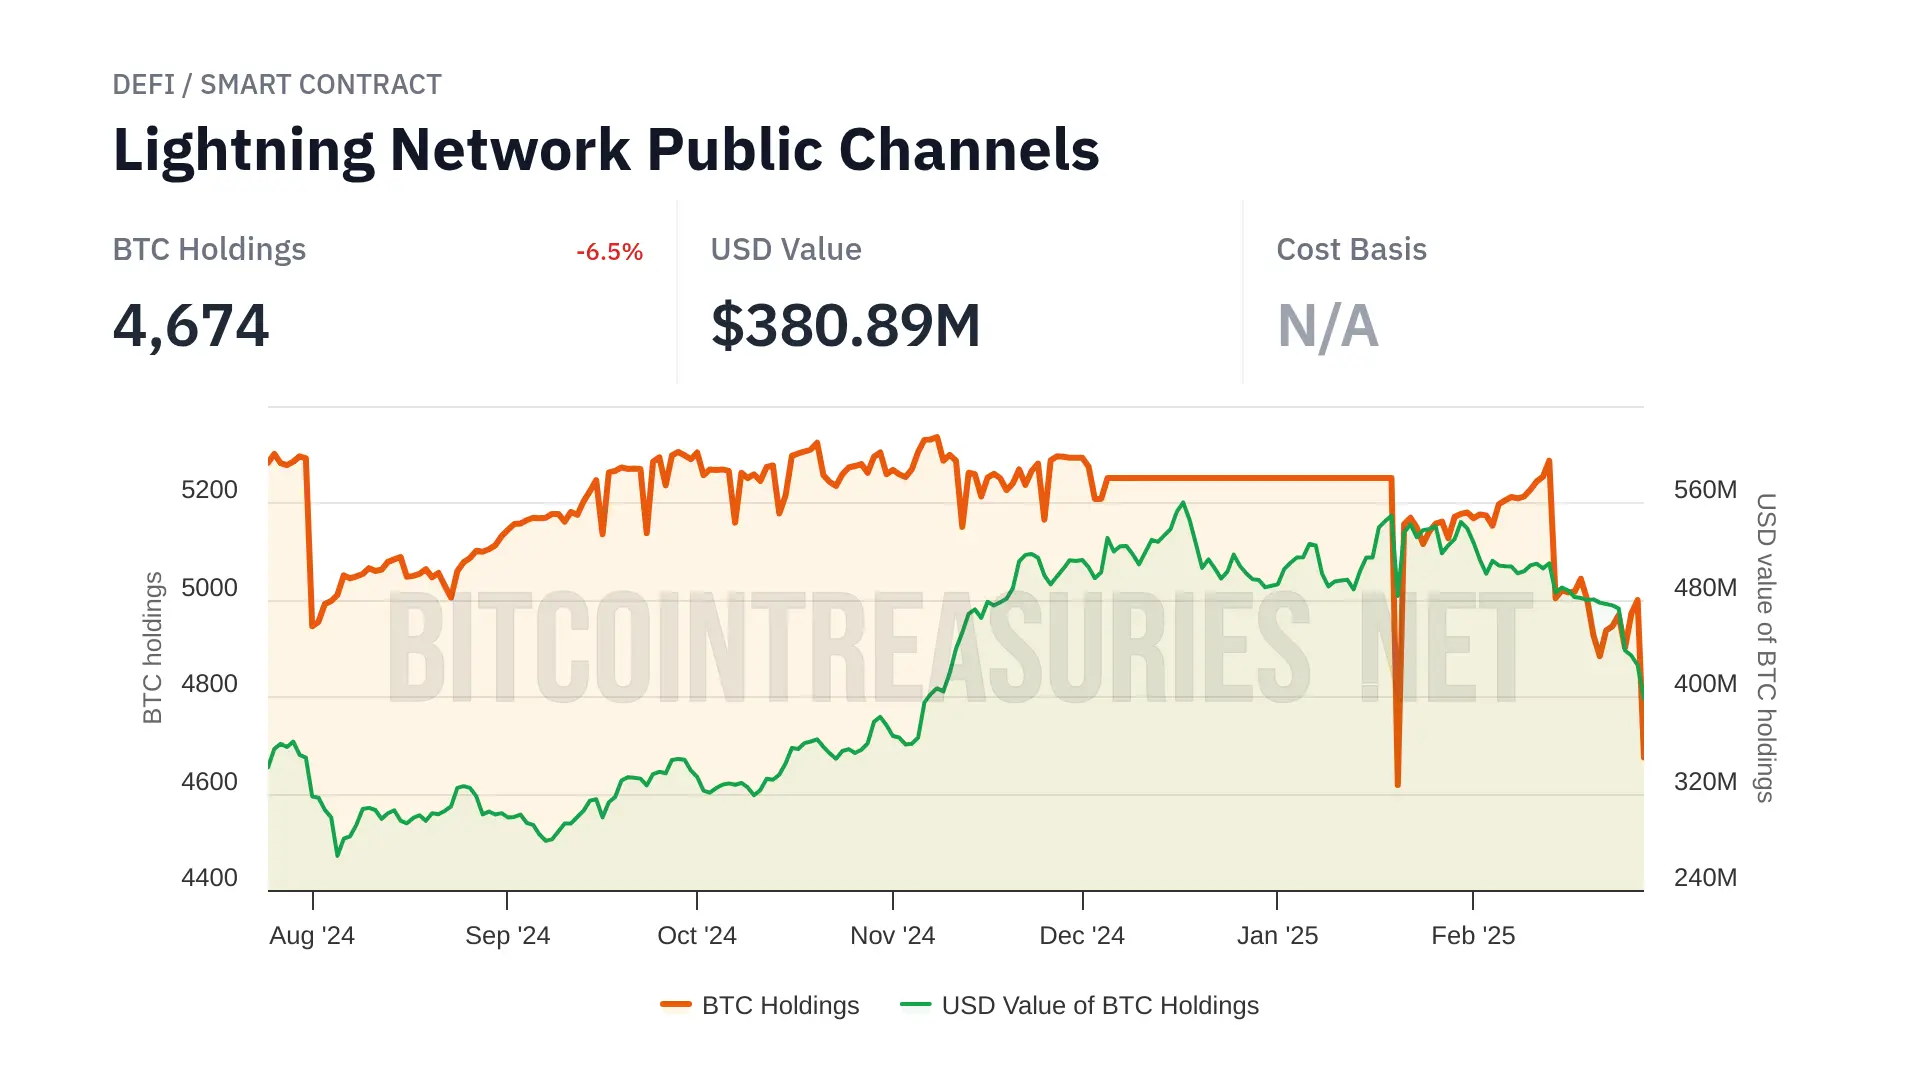Click the Jan '25 x-axis marker
Screen dimensions: 1920x1080
pyautogui.click(x=1277, y=936)
